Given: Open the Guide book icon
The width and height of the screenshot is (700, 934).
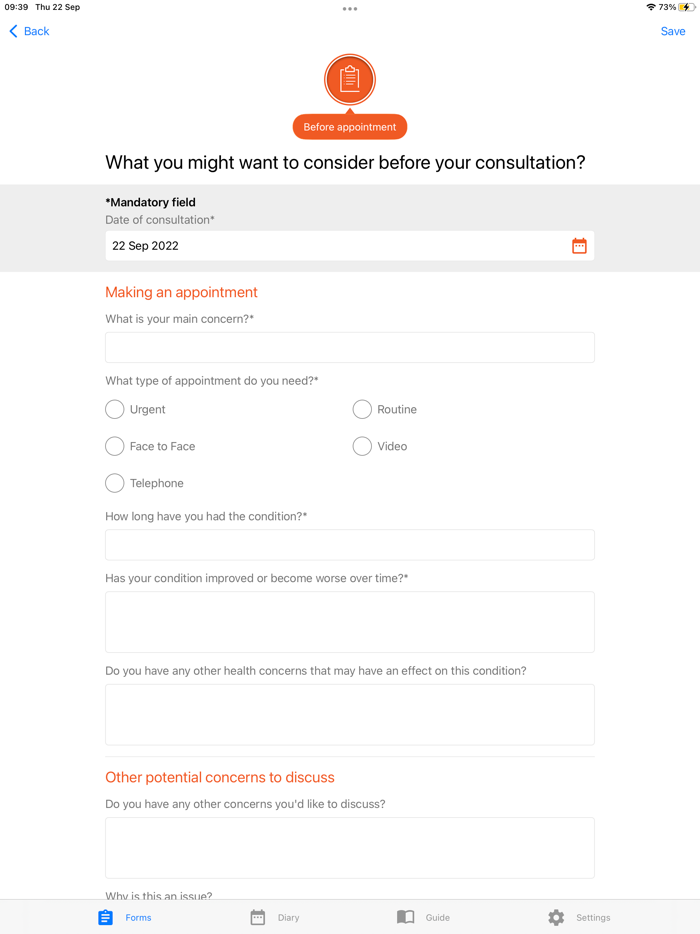Looking at the screenshot, I should tap(405, 917).
